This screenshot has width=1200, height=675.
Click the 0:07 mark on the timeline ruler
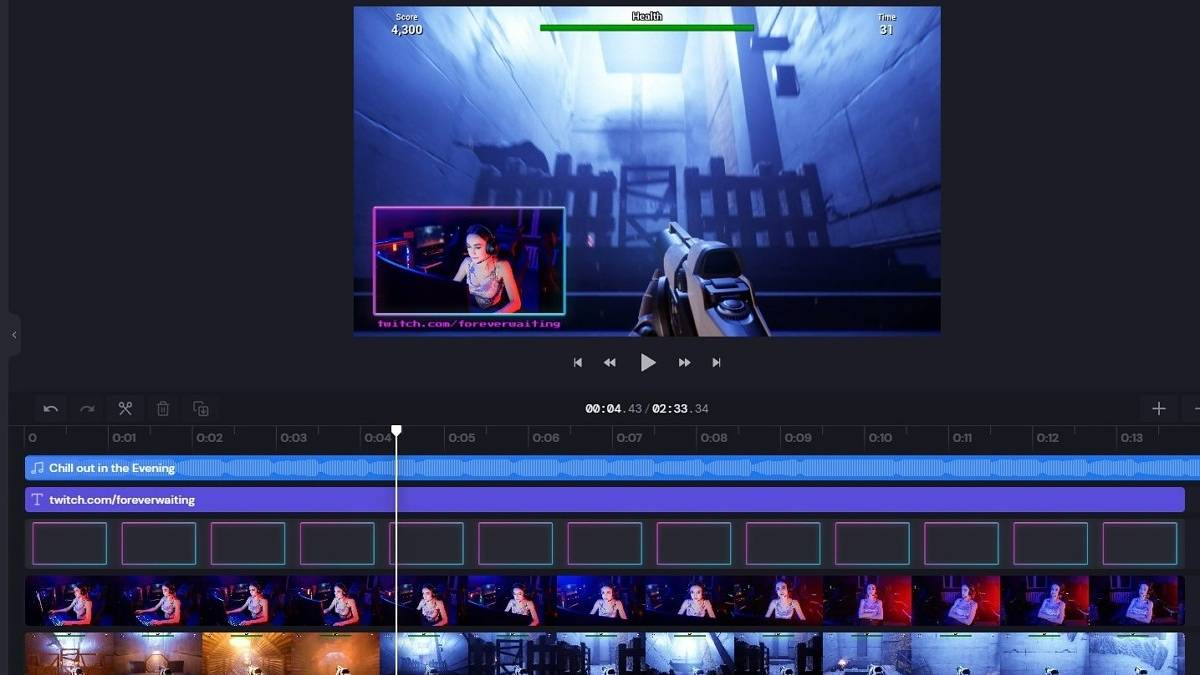pyautogui.click(x=630, y=437)
